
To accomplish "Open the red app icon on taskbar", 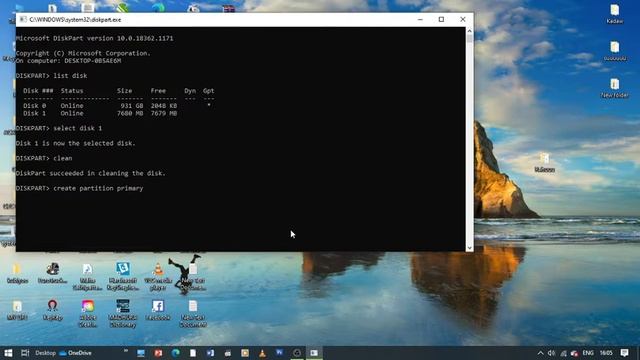I will click(x=158, y=353).
